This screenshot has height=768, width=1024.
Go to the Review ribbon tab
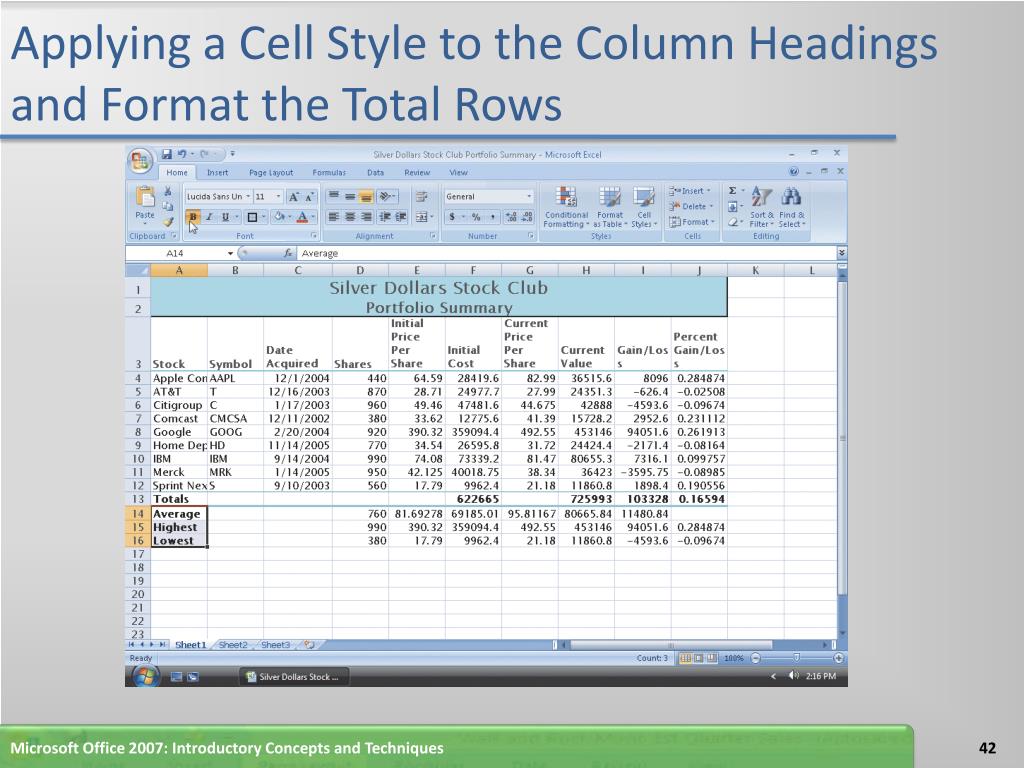point(417,172)
